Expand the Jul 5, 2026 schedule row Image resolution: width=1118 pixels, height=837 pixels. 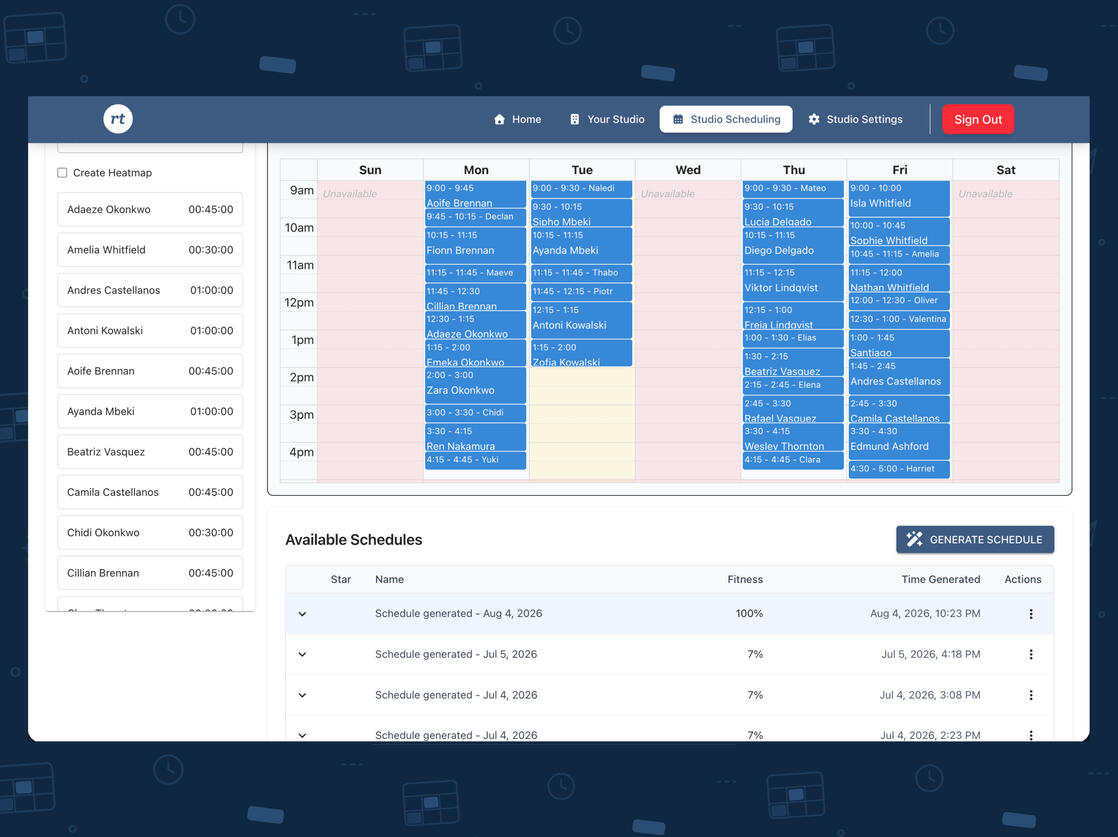302,654
